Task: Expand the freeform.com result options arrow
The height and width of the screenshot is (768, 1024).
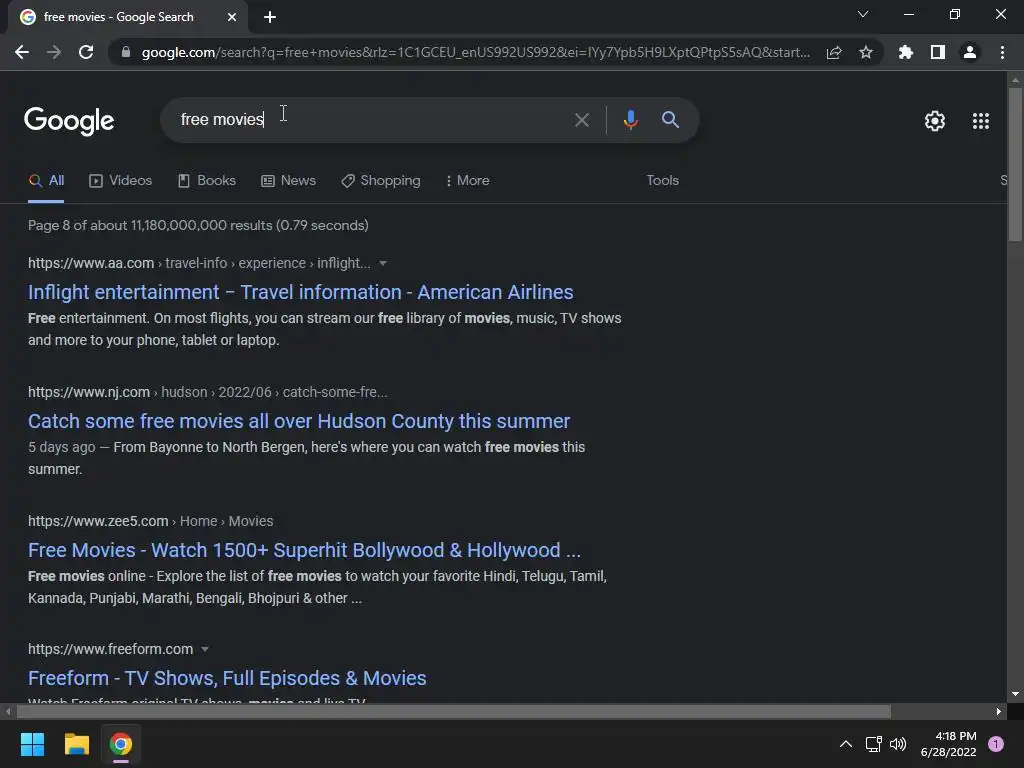Action: pyautogui.click(x=204, y=649)
